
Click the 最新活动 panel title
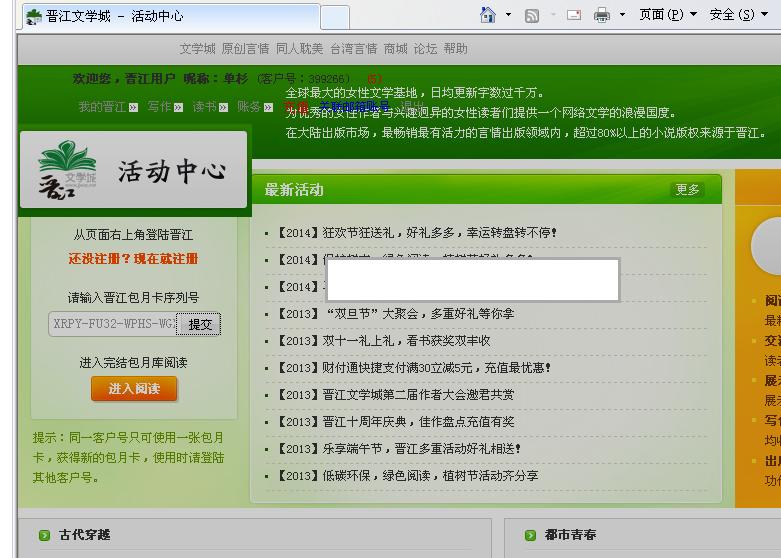pos(294,190)
